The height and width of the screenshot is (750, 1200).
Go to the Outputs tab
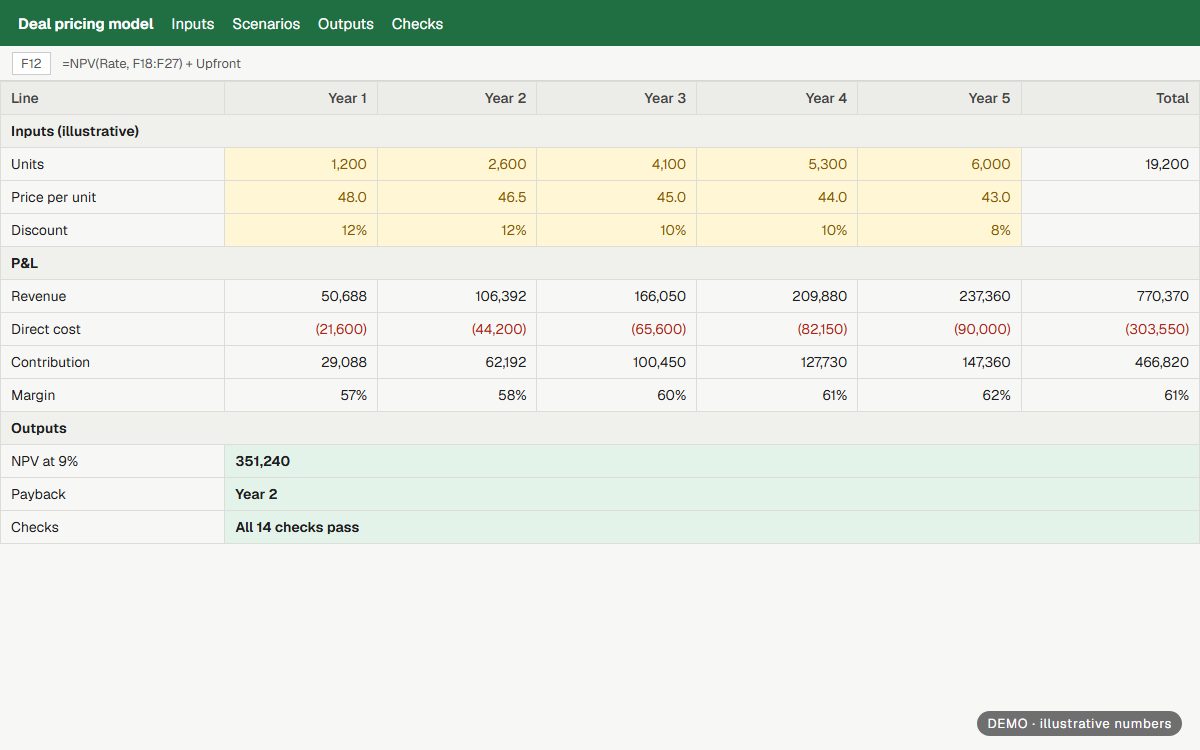346,24
